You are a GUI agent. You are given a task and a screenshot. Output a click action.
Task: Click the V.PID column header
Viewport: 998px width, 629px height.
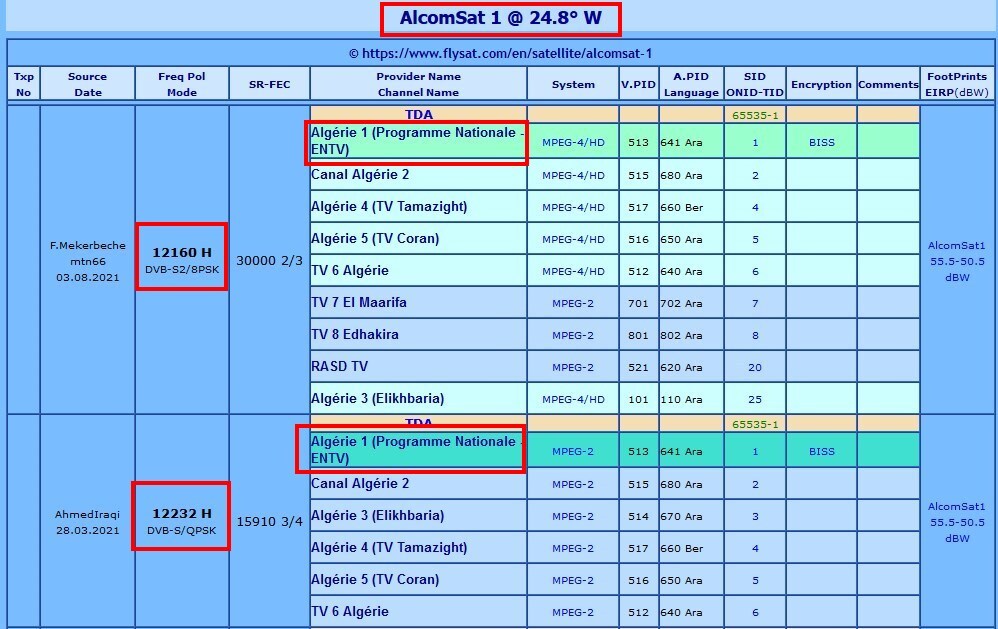coord(638,84)
